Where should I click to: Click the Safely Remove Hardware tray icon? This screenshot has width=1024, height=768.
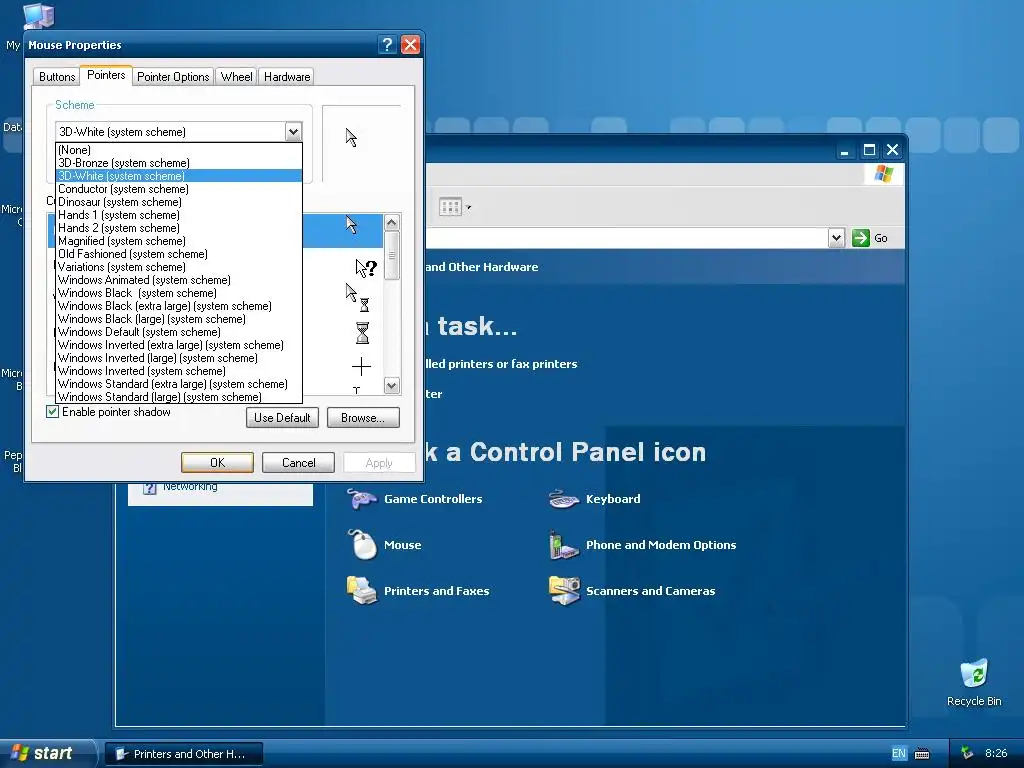(967, 753)
